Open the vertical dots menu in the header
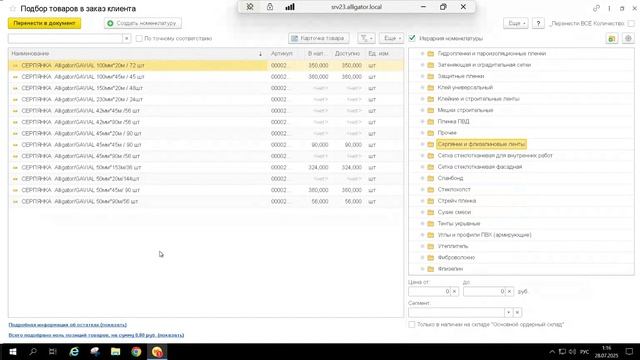 pos(609,8)
